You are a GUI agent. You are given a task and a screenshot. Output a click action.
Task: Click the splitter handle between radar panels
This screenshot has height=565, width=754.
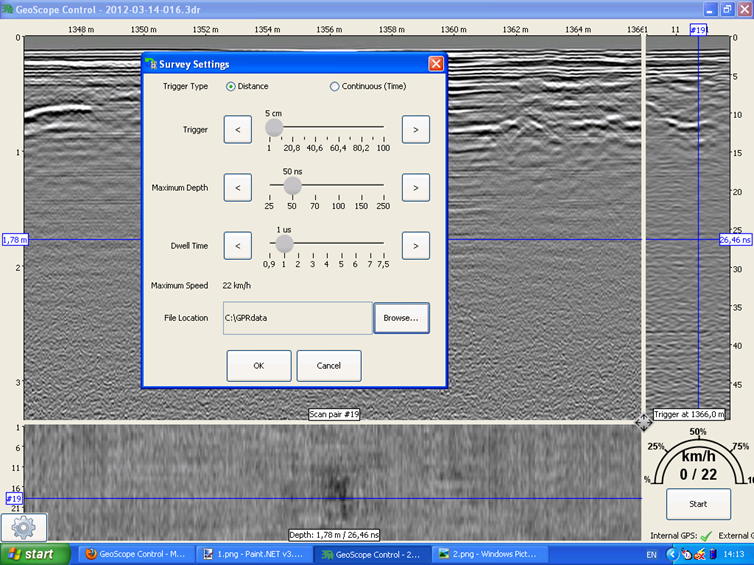pos(644,421)
